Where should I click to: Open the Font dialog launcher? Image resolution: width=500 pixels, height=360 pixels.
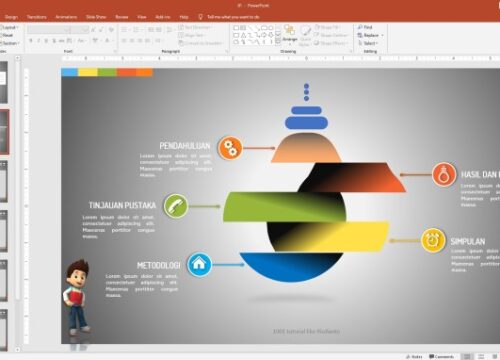(115, 51)
